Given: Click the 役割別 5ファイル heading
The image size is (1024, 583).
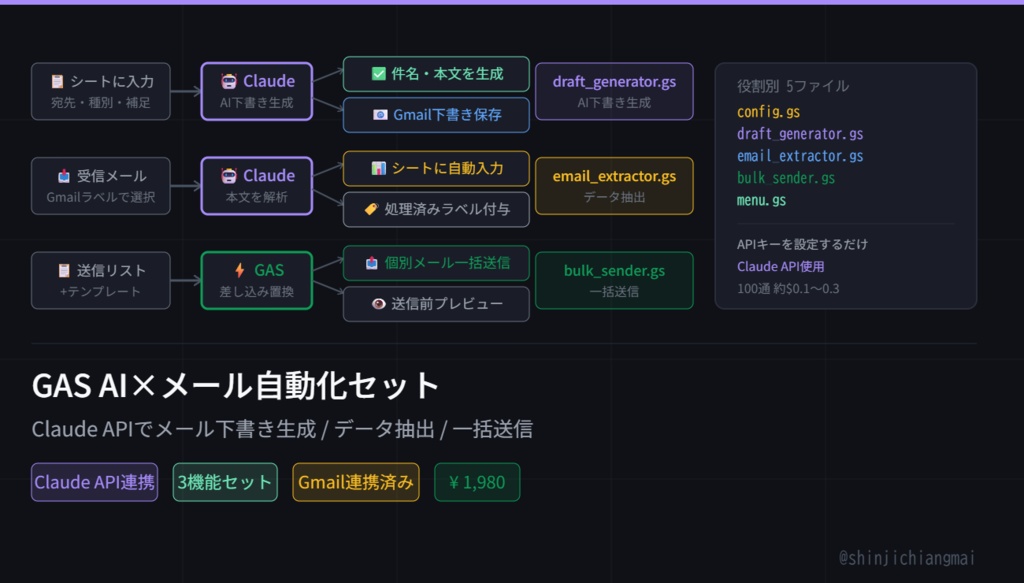Looking at the screenshot, I should (x=793, y=86).
